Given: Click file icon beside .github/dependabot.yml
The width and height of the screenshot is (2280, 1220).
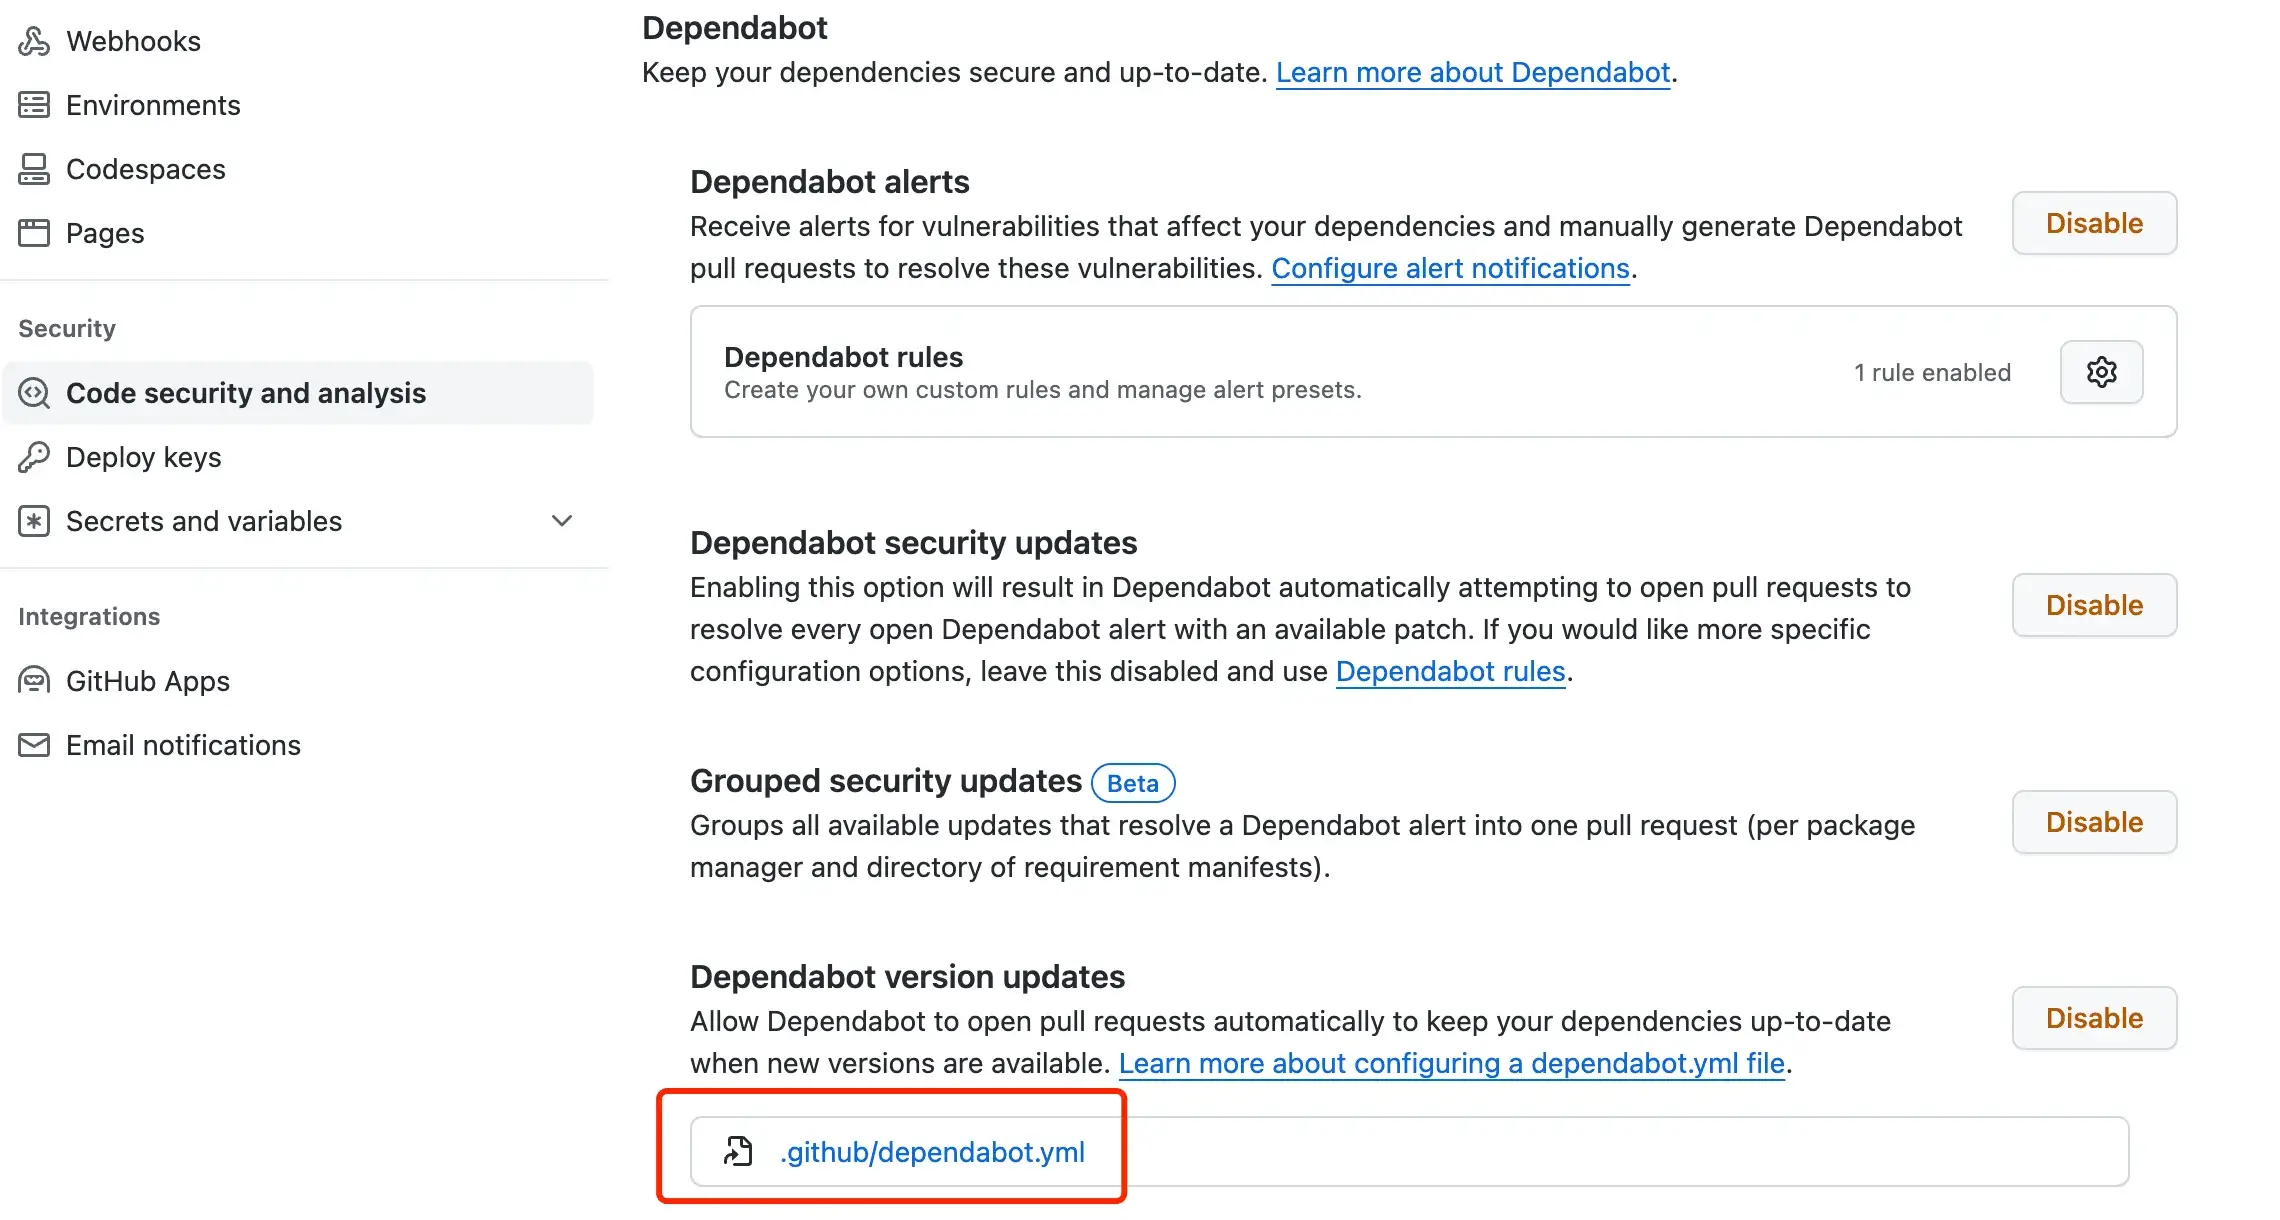Looking at the screenshot, I should (x=738, y=1152).
